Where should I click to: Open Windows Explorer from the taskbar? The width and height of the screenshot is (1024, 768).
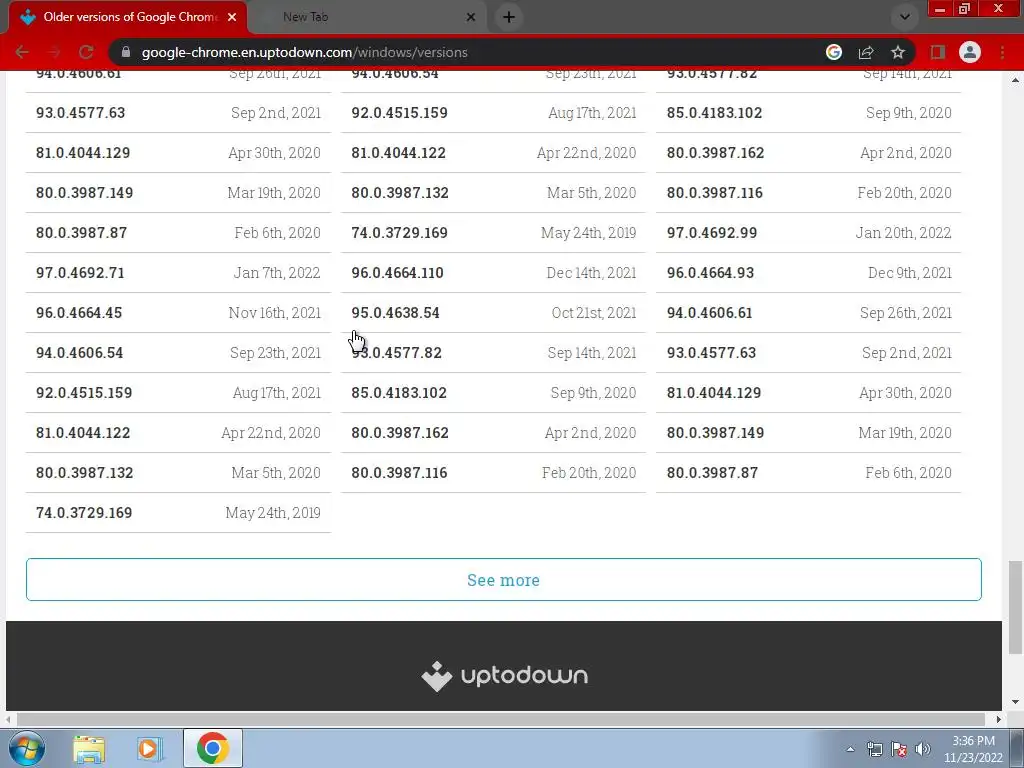pyautogui.click(x=89, y=749)
